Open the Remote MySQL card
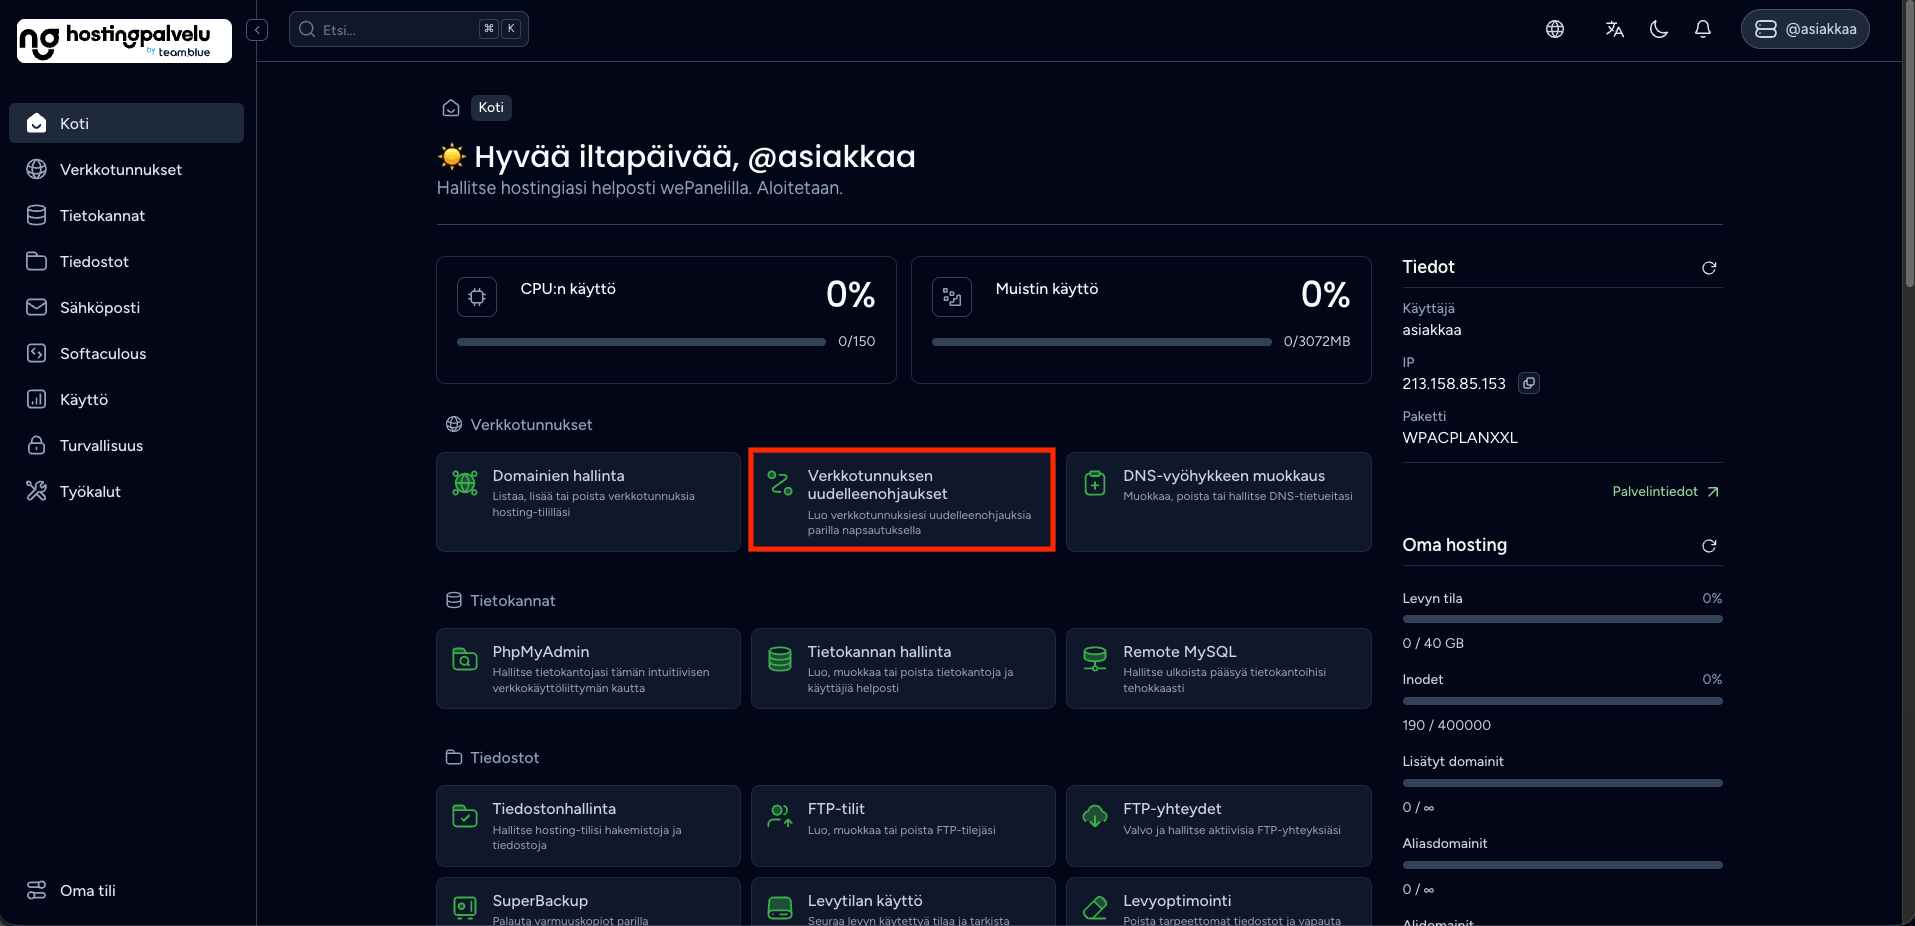Image resolution: width=1915 pixels, height=926 pixels. [1218, 668]
